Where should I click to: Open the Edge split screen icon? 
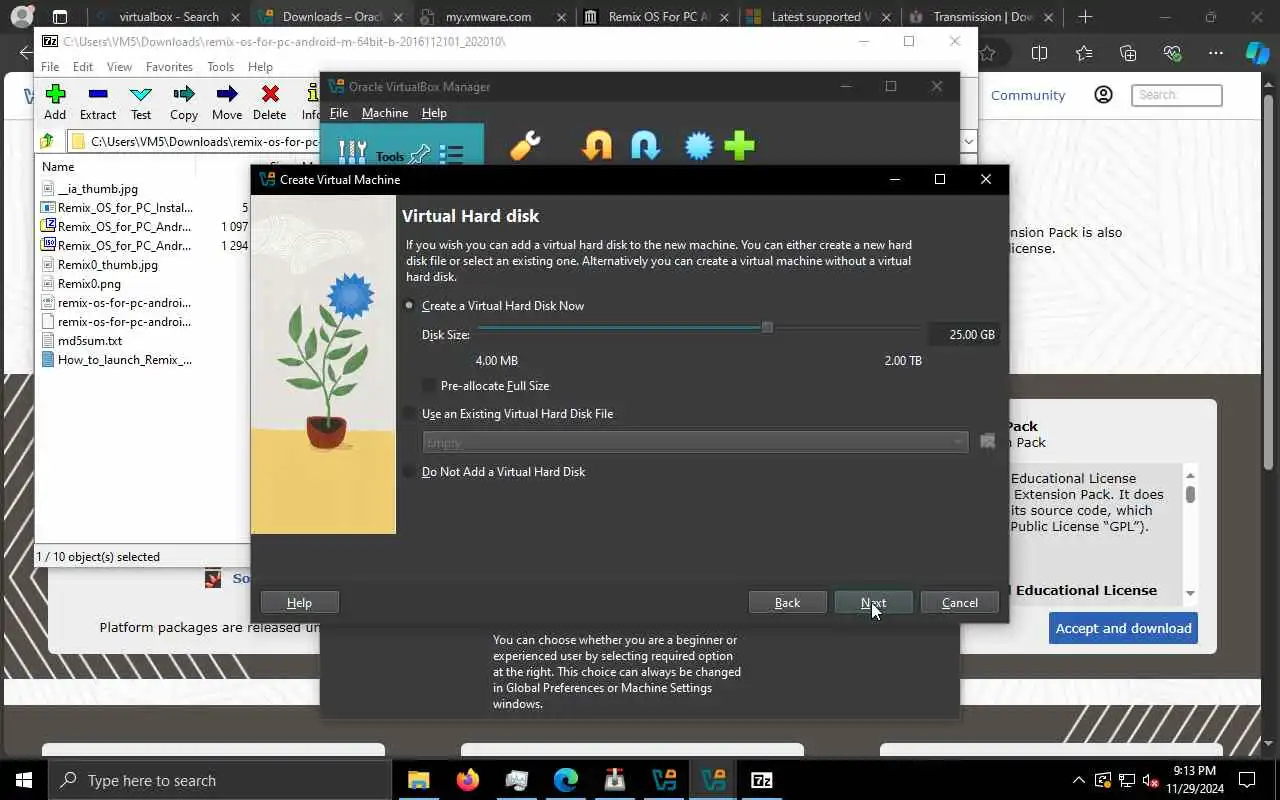coord(1039,54)
